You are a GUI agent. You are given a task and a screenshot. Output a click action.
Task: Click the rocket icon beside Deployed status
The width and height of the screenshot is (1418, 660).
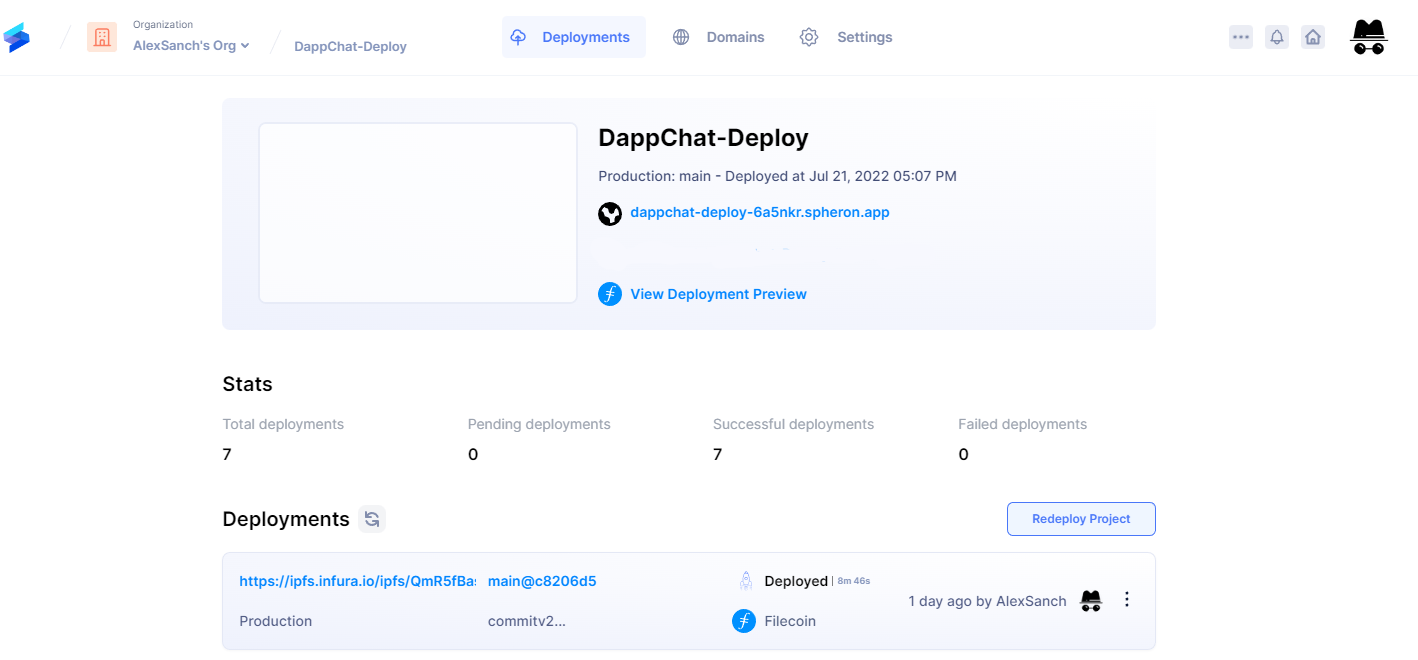tap(745, 581)
